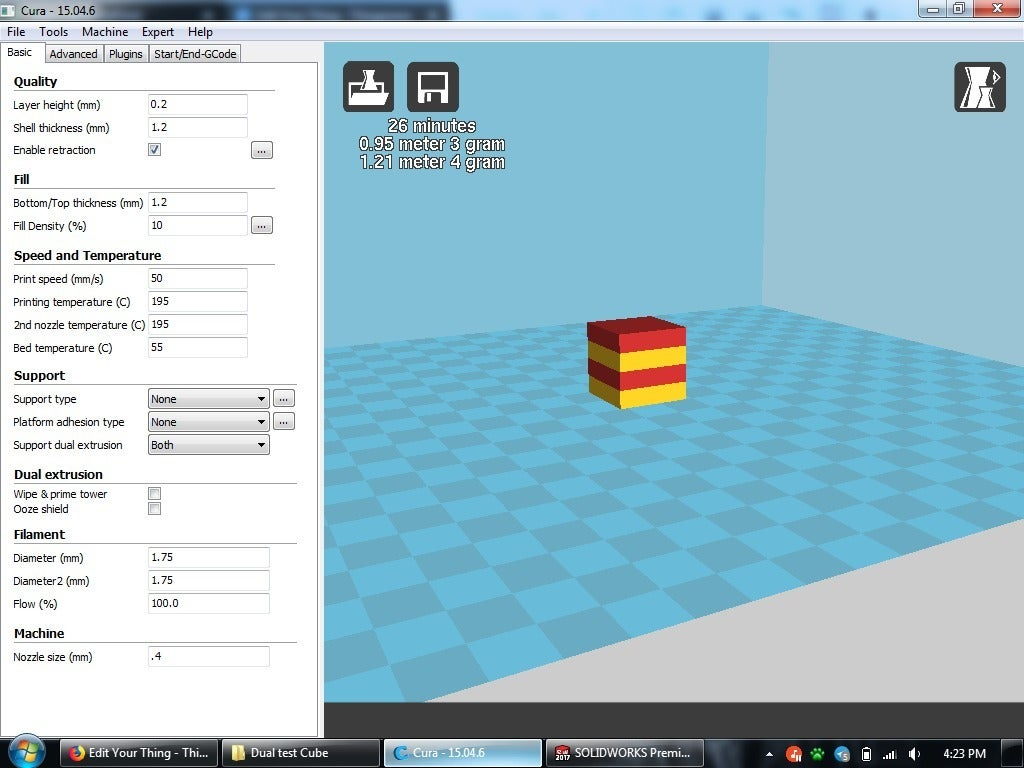The image size is (1024, 768).
Task: Enable the Wipe & prime tower option
Action: coord(154,493)
